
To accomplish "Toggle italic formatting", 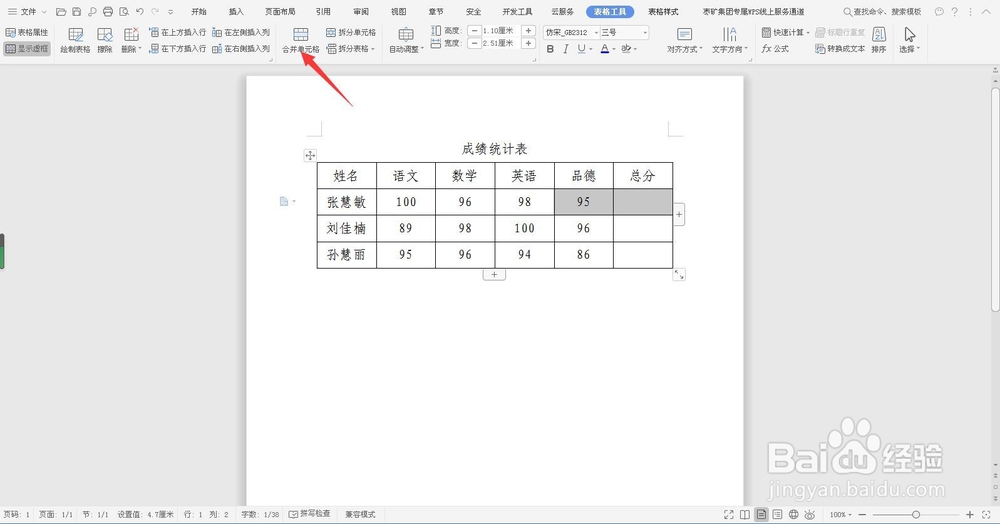I will 565,48.
